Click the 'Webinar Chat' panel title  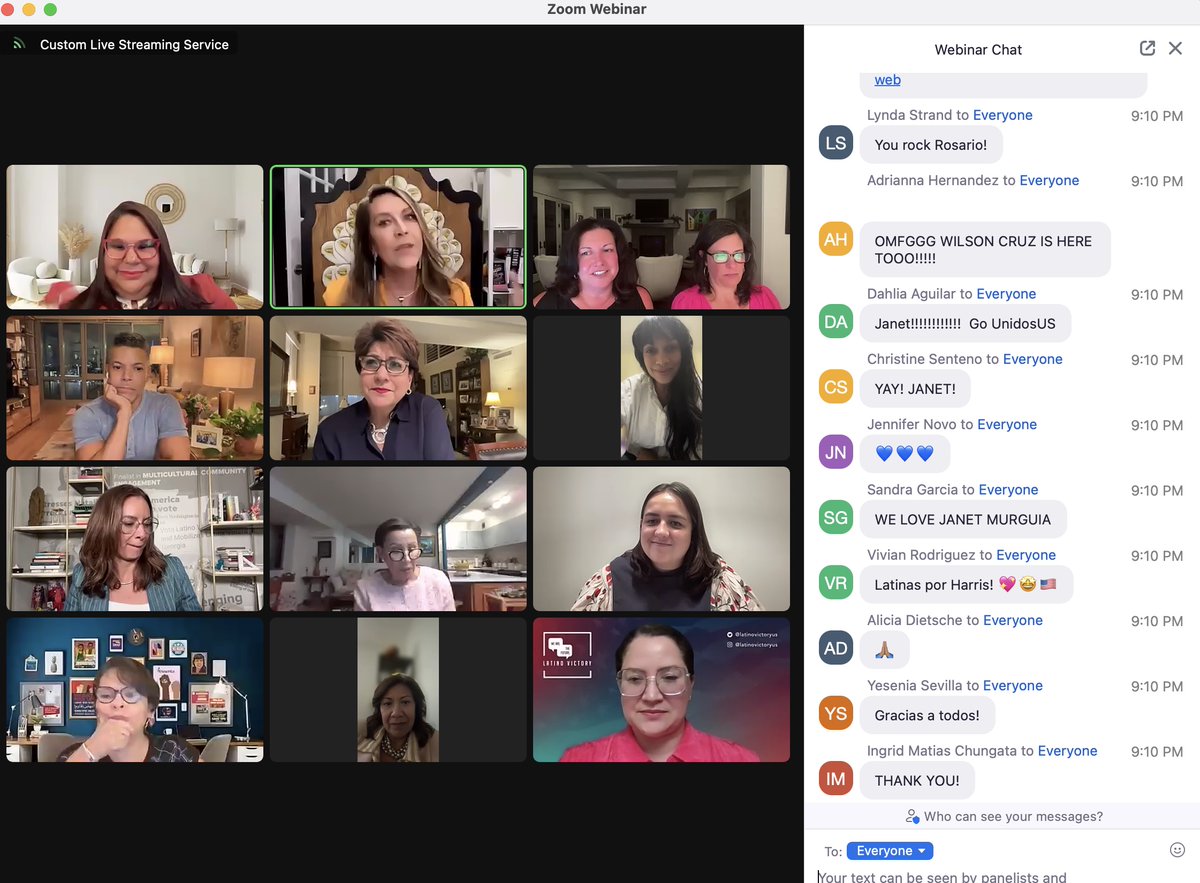[x=978, y=49]
